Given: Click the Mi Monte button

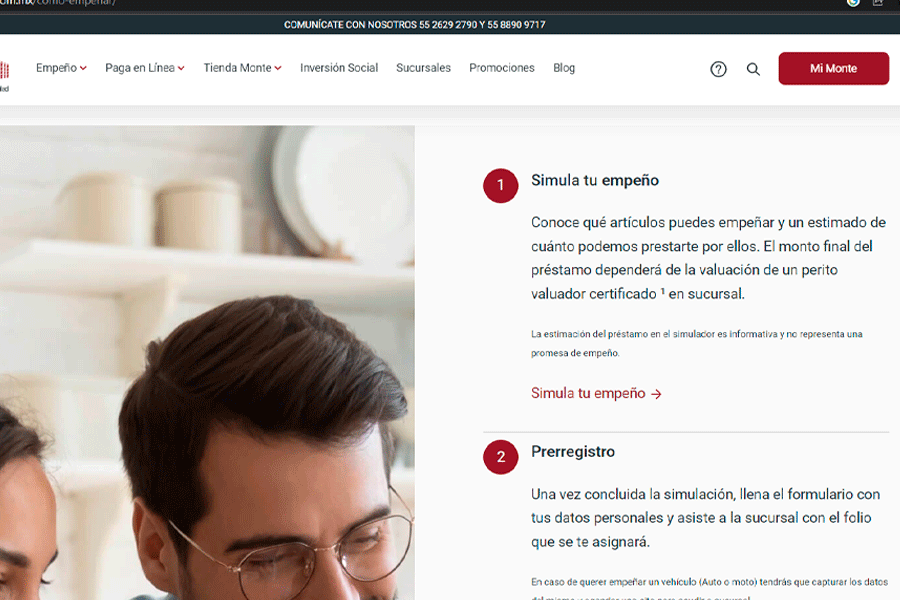Looking at the screenshot, I should 833,68.
